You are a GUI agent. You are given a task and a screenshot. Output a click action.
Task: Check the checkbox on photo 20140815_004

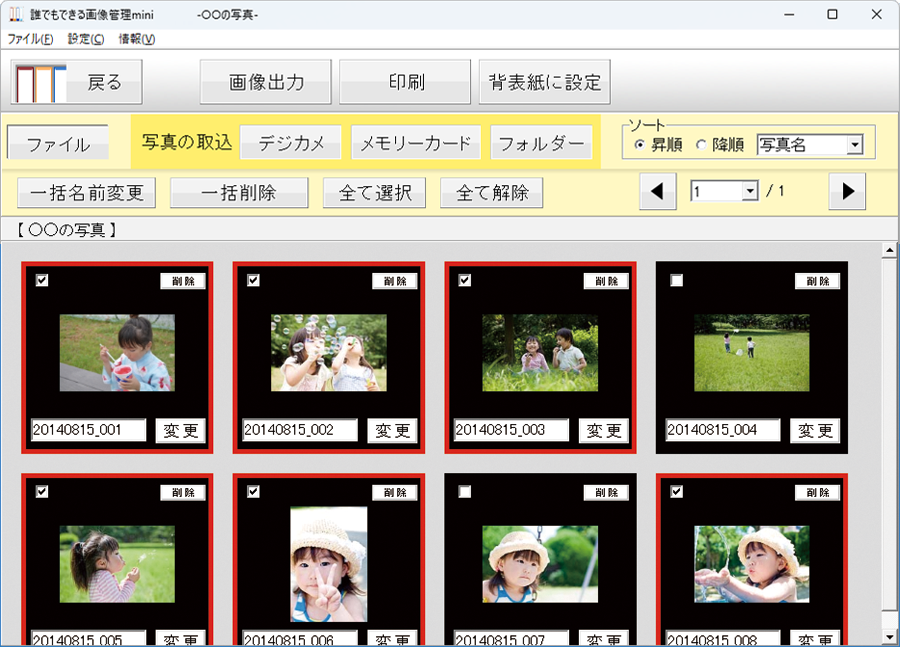click(677, 281)
